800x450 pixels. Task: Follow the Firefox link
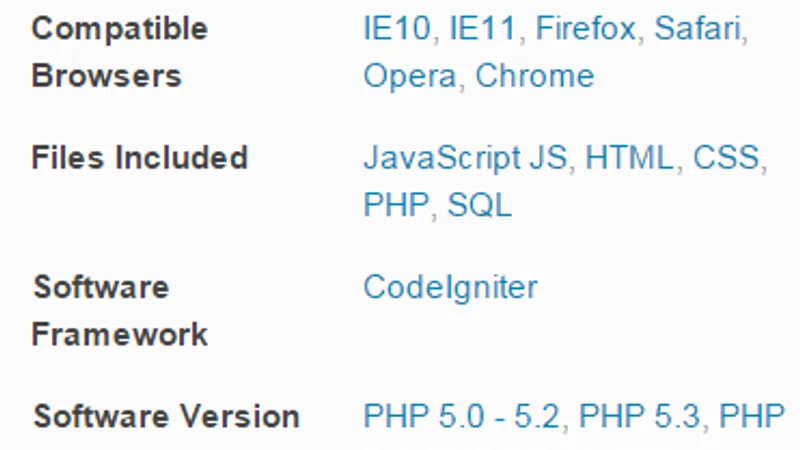tap(585, 28)
